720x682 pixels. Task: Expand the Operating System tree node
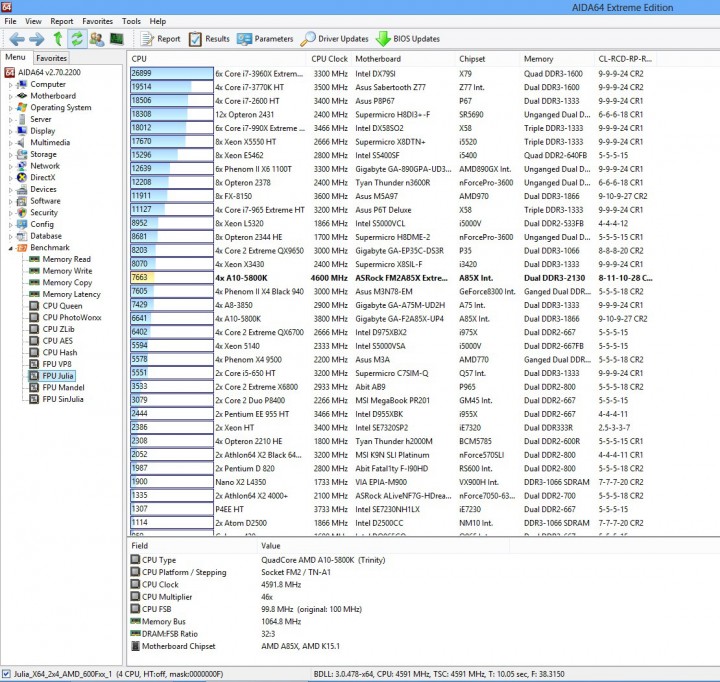click(x=11, y=108)
